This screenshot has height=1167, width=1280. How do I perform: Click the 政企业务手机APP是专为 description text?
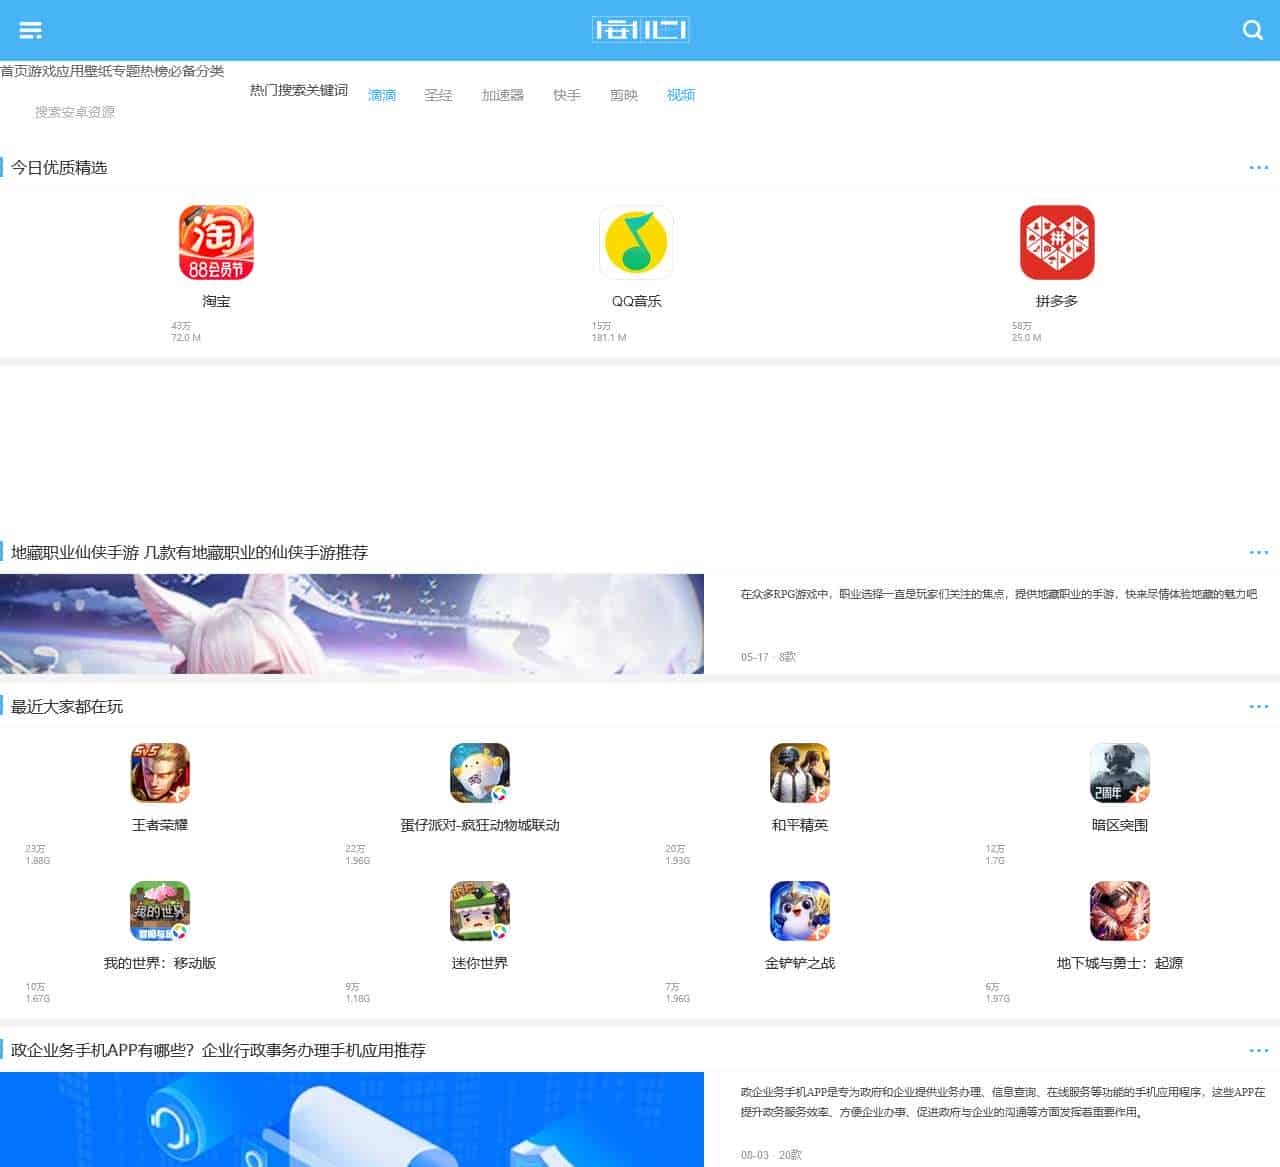(1003, 1102)
